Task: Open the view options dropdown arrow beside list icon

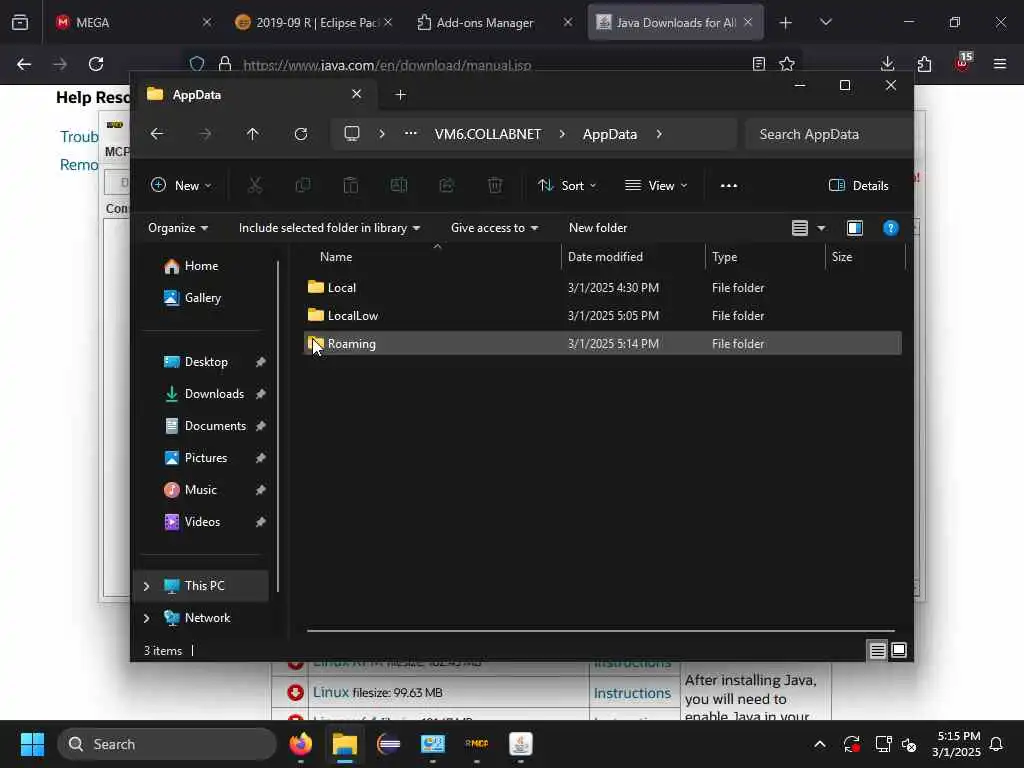Action: pyautogui.click(x=822, y=228)
